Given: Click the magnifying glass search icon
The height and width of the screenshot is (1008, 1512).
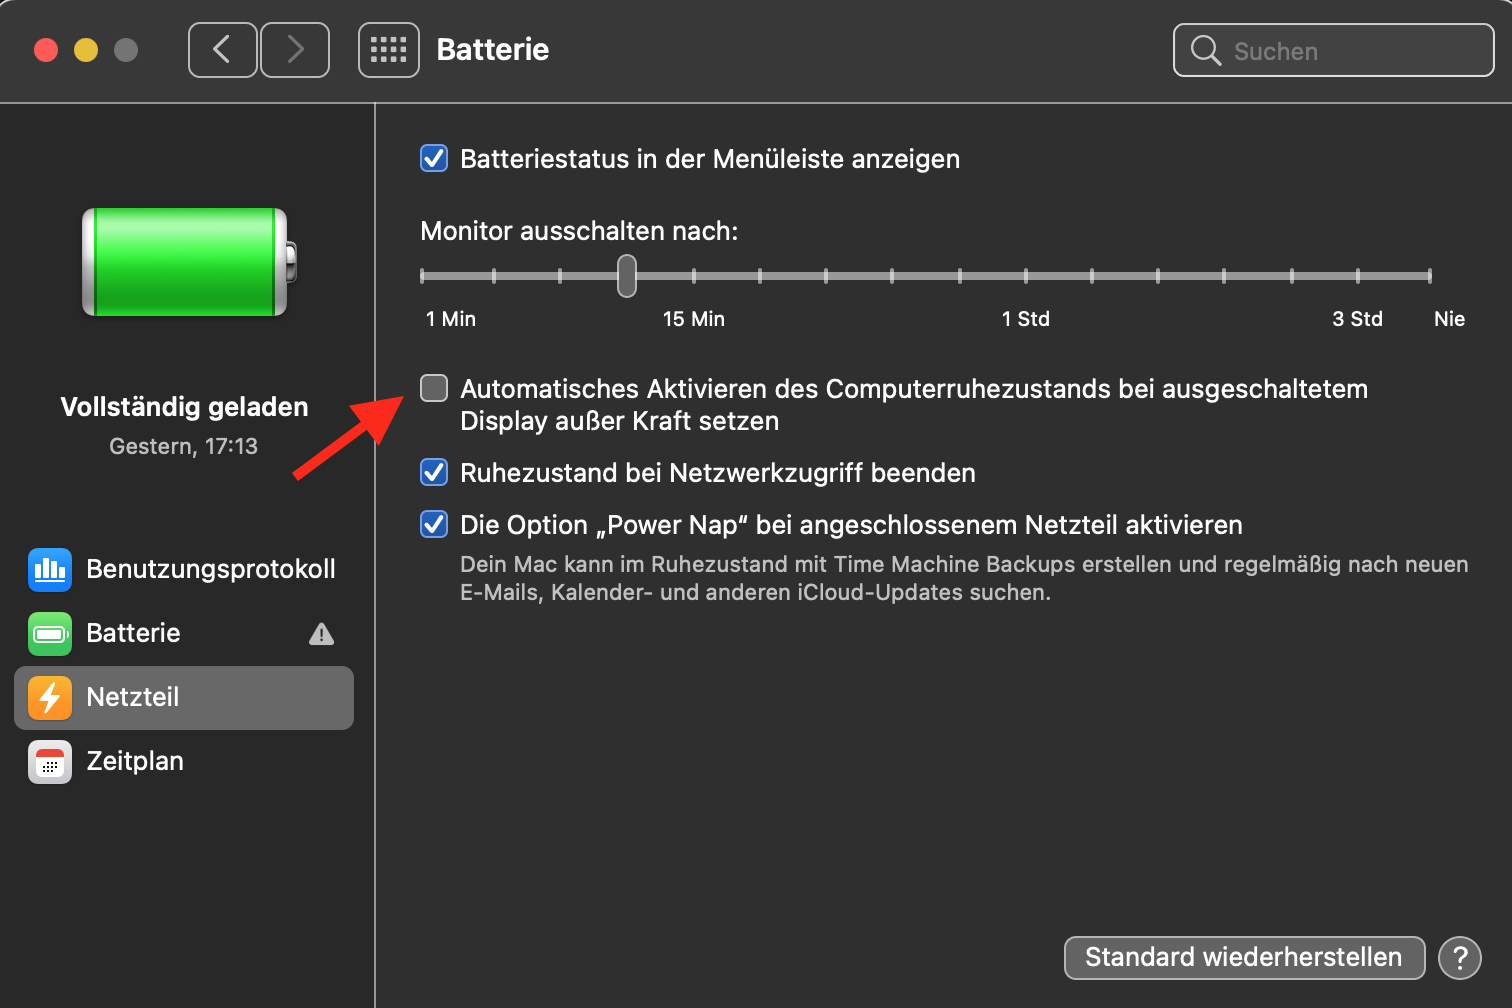Looking at the screenshot, I should pyautogui.click(x=1206, y=51).
